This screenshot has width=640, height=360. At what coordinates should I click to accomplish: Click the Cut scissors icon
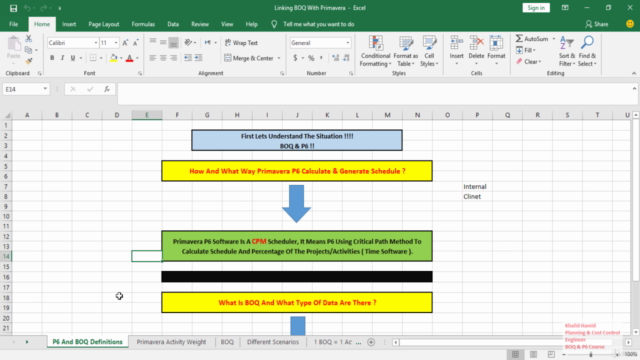click(x=29, y=39)
